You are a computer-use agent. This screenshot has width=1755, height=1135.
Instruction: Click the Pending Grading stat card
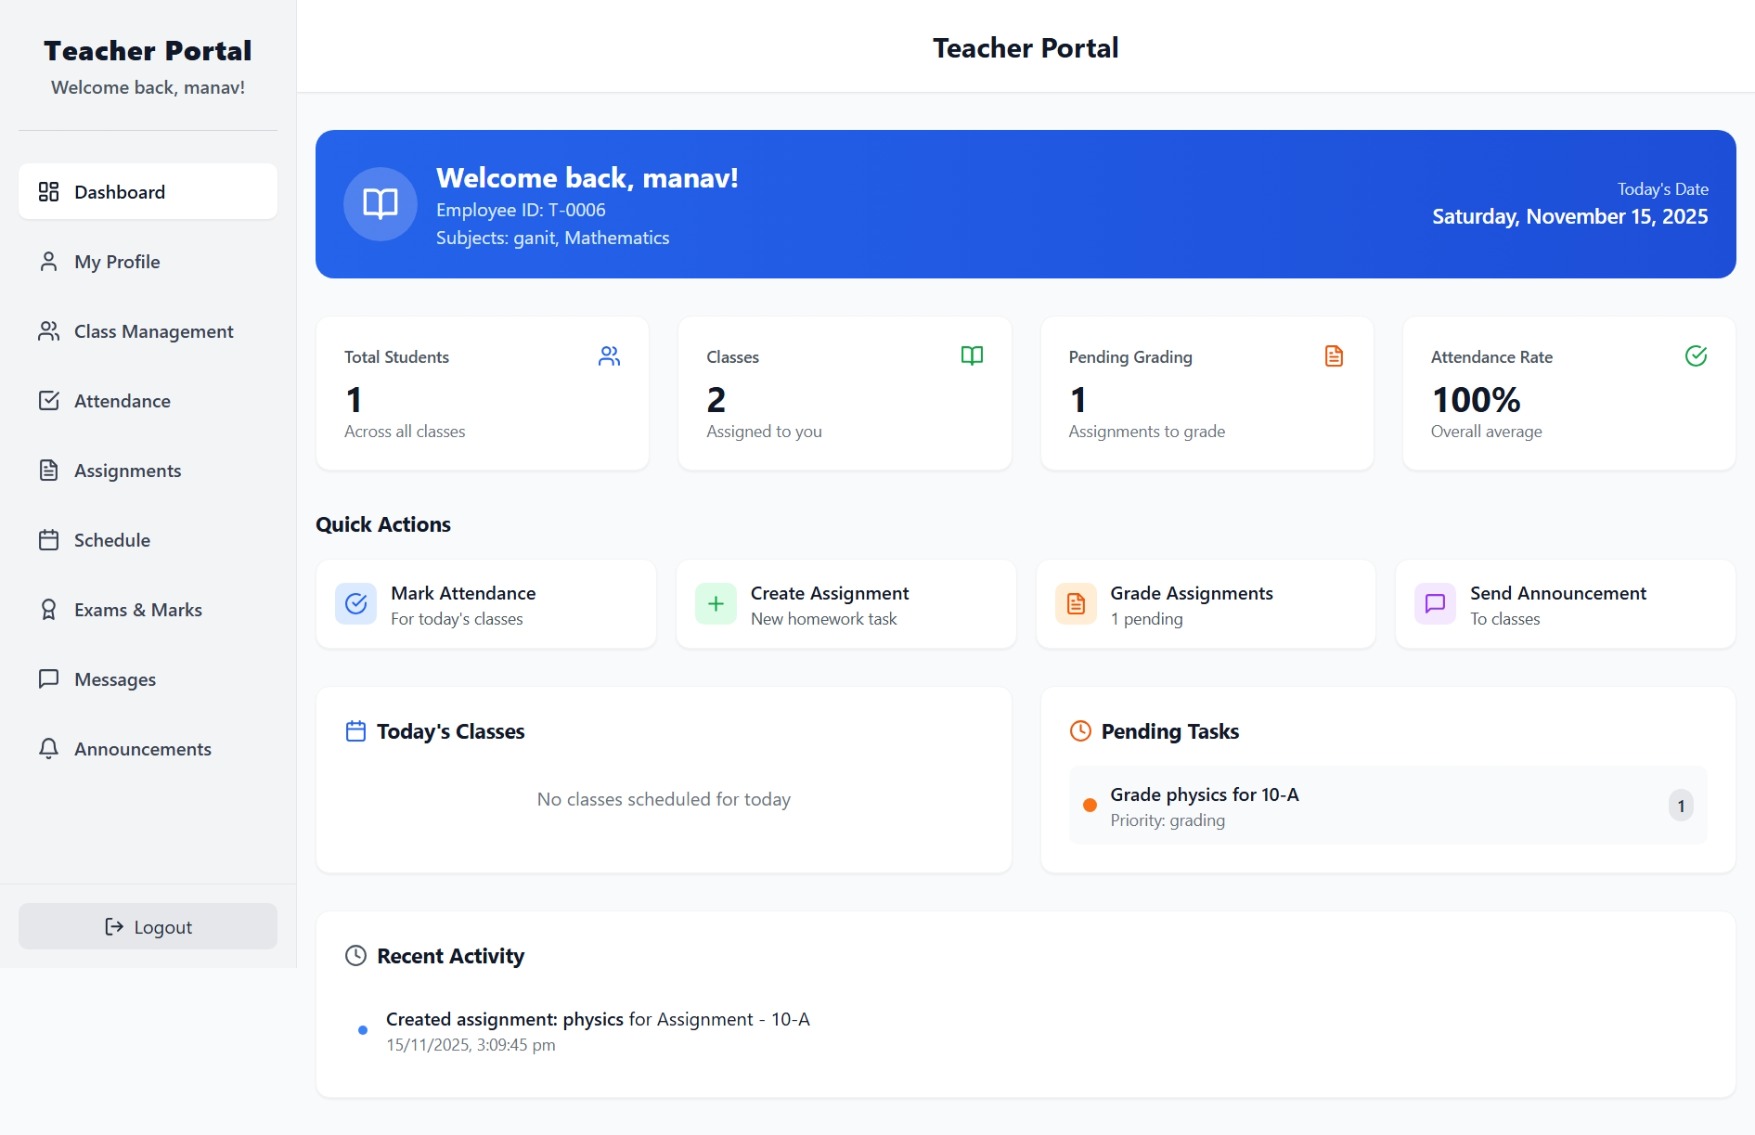pyautogui.click(x=1206, y=393)
